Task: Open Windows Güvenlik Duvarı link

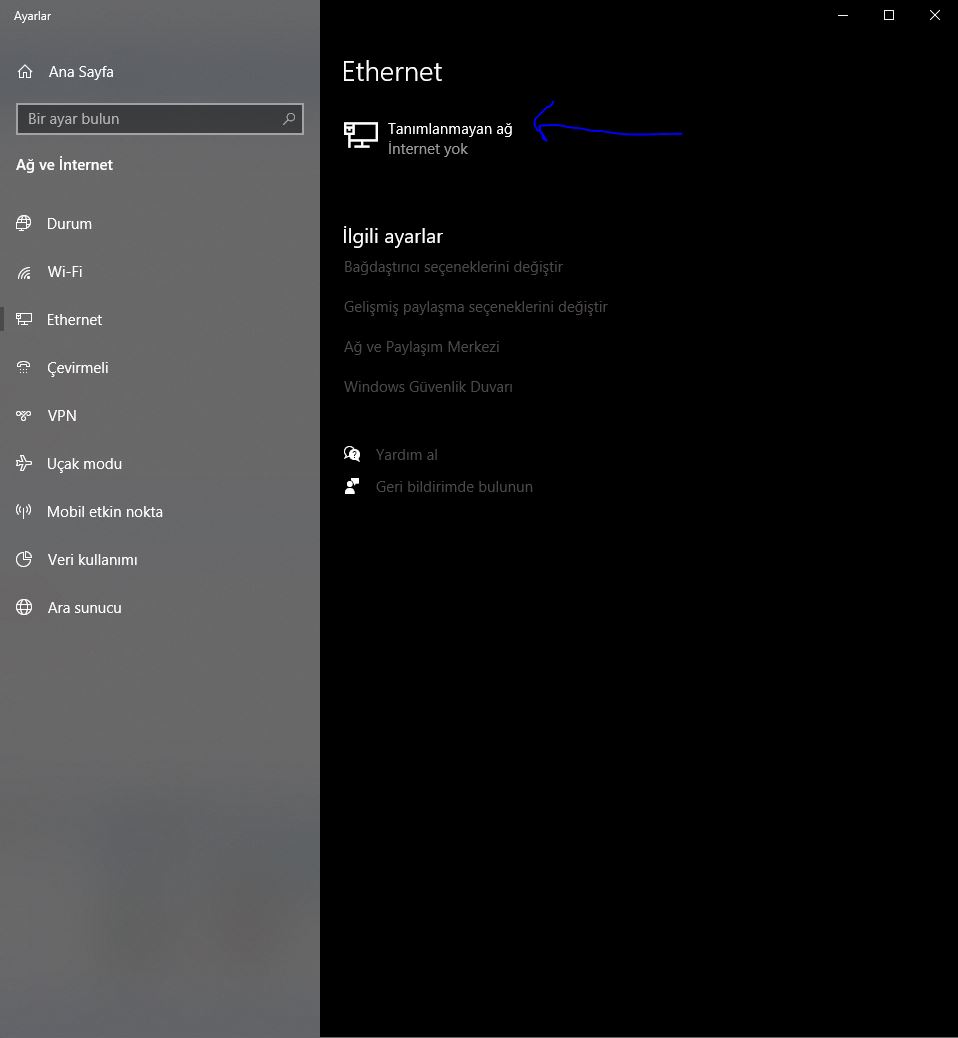Action: pos(428,387)
